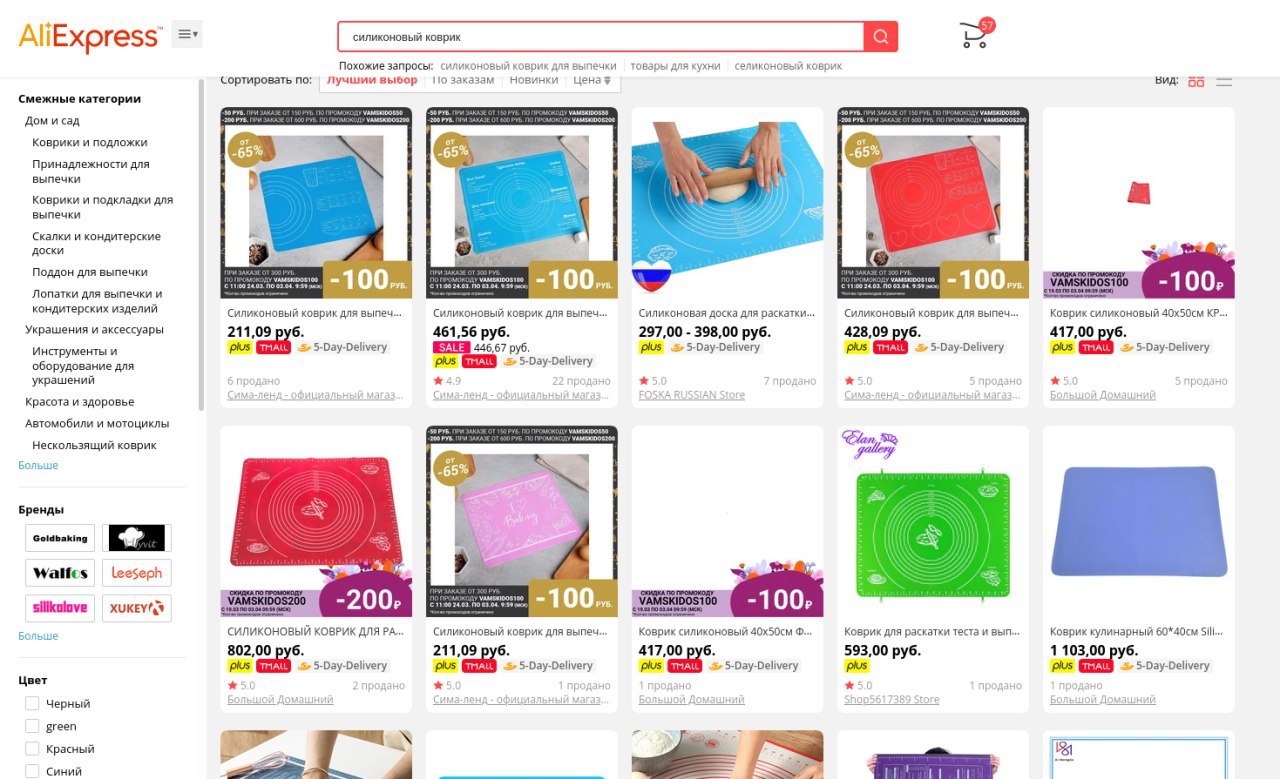The image size is (1280, 779).
Task: Click the red search magnifier button
Action: (881, 37)
